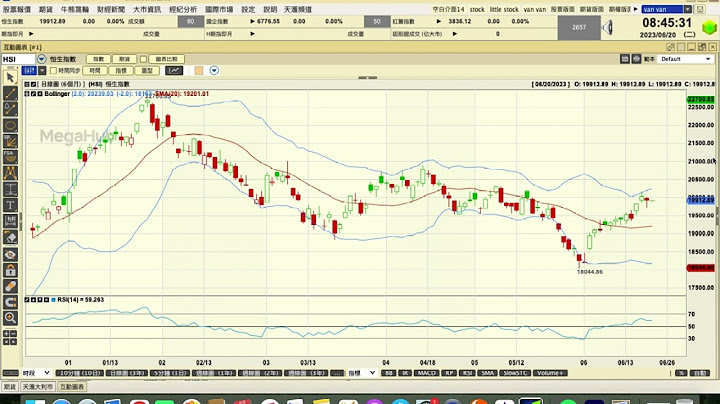
Task: Select the trend line drawing tool
Action: click(x=10, y=94)
